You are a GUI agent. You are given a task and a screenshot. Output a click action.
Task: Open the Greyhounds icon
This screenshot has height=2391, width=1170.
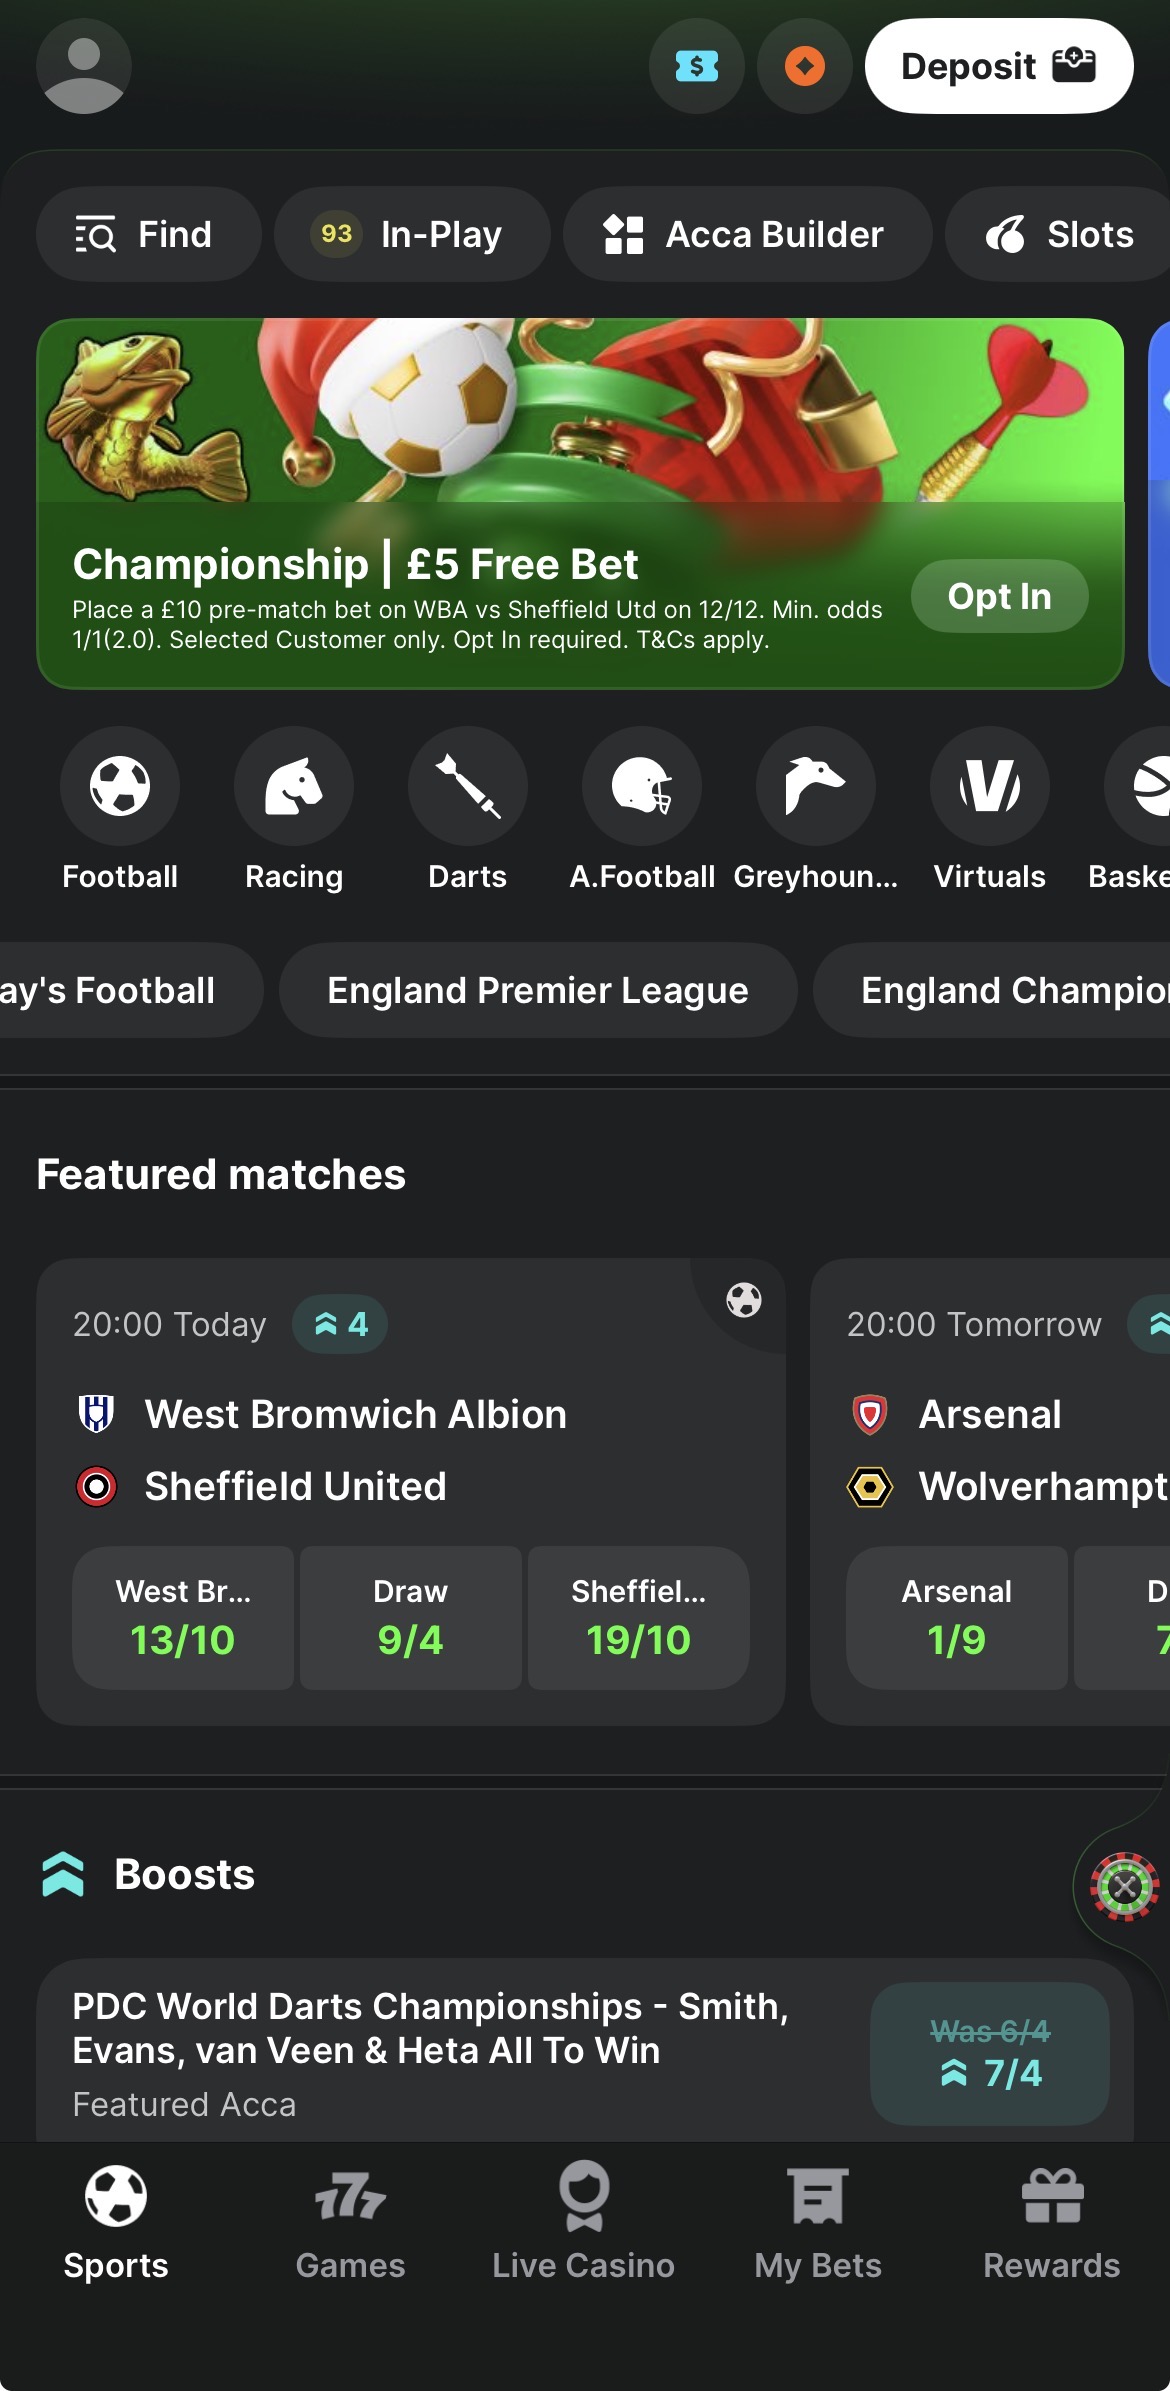pyautogui.click(x=816, y=787)
